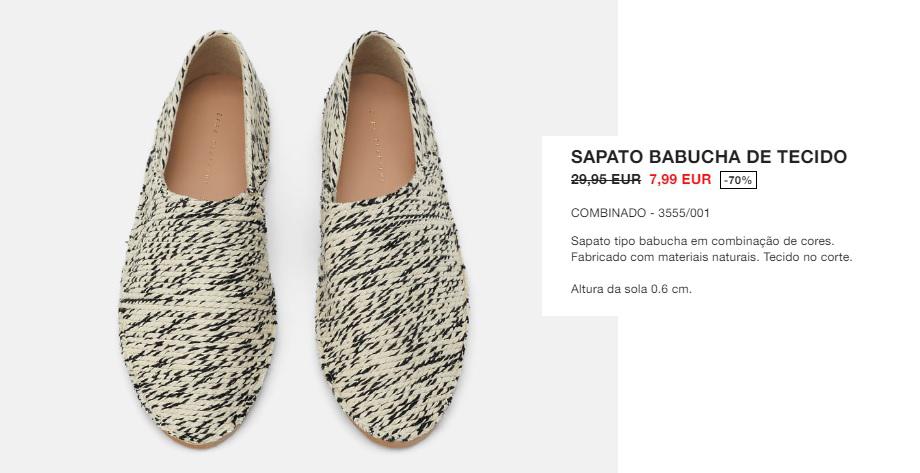Click the product description paragraph
The height and width of the screenshot is (473, 920).
pos(711,249)
